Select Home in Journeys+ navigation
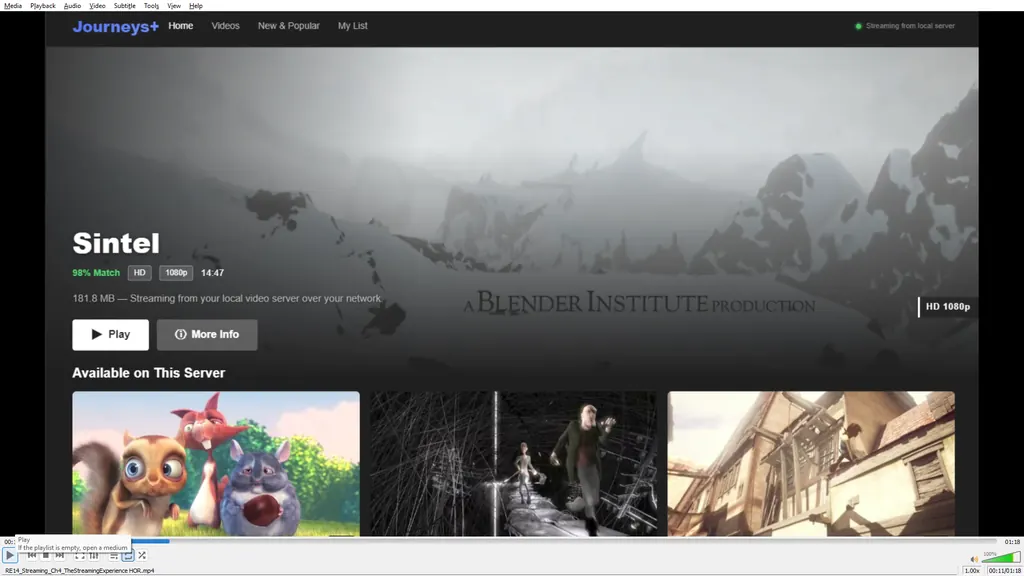The height and width of the screenshot is (576, 1024). pyautogui.click(x=181, y=26)
